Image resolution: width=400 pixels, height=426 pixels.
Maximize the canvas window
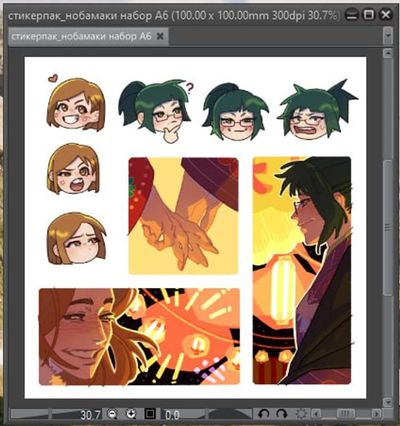[x=369, y=15]
